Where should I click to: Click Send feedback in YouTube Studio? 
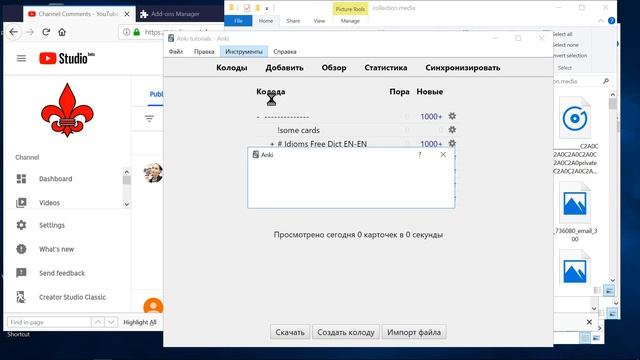[x=62, y=273]
